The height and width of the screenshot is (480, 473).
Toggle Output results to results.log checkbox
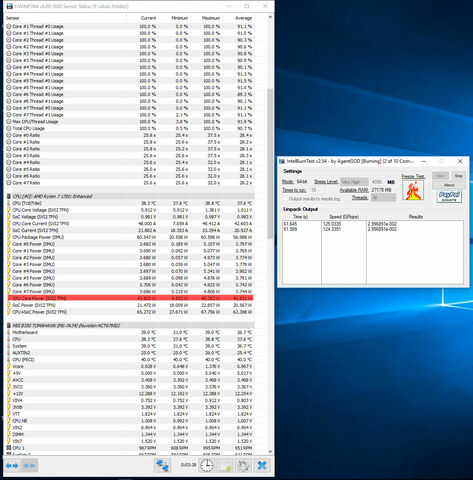[x=285, y=199]
